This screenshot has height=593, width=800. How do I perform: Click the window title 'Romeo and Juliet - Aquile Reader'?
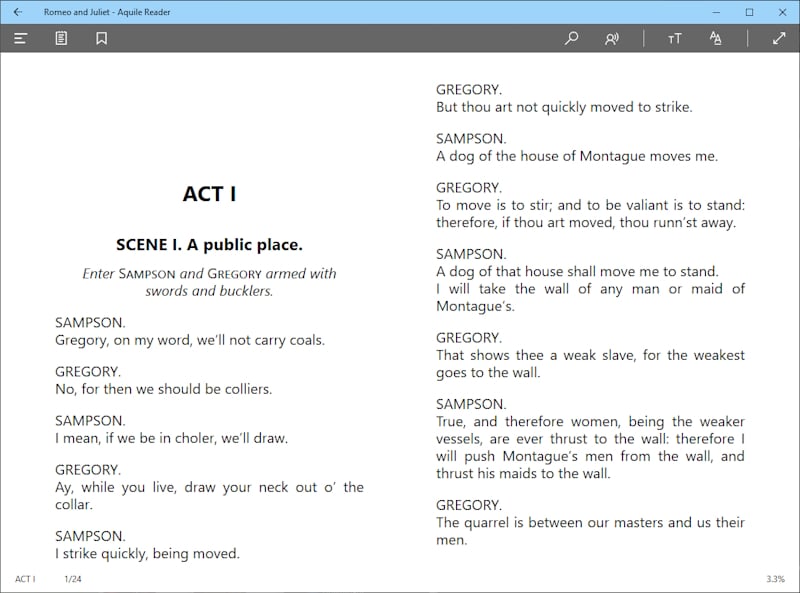click(x=107, y=12)
